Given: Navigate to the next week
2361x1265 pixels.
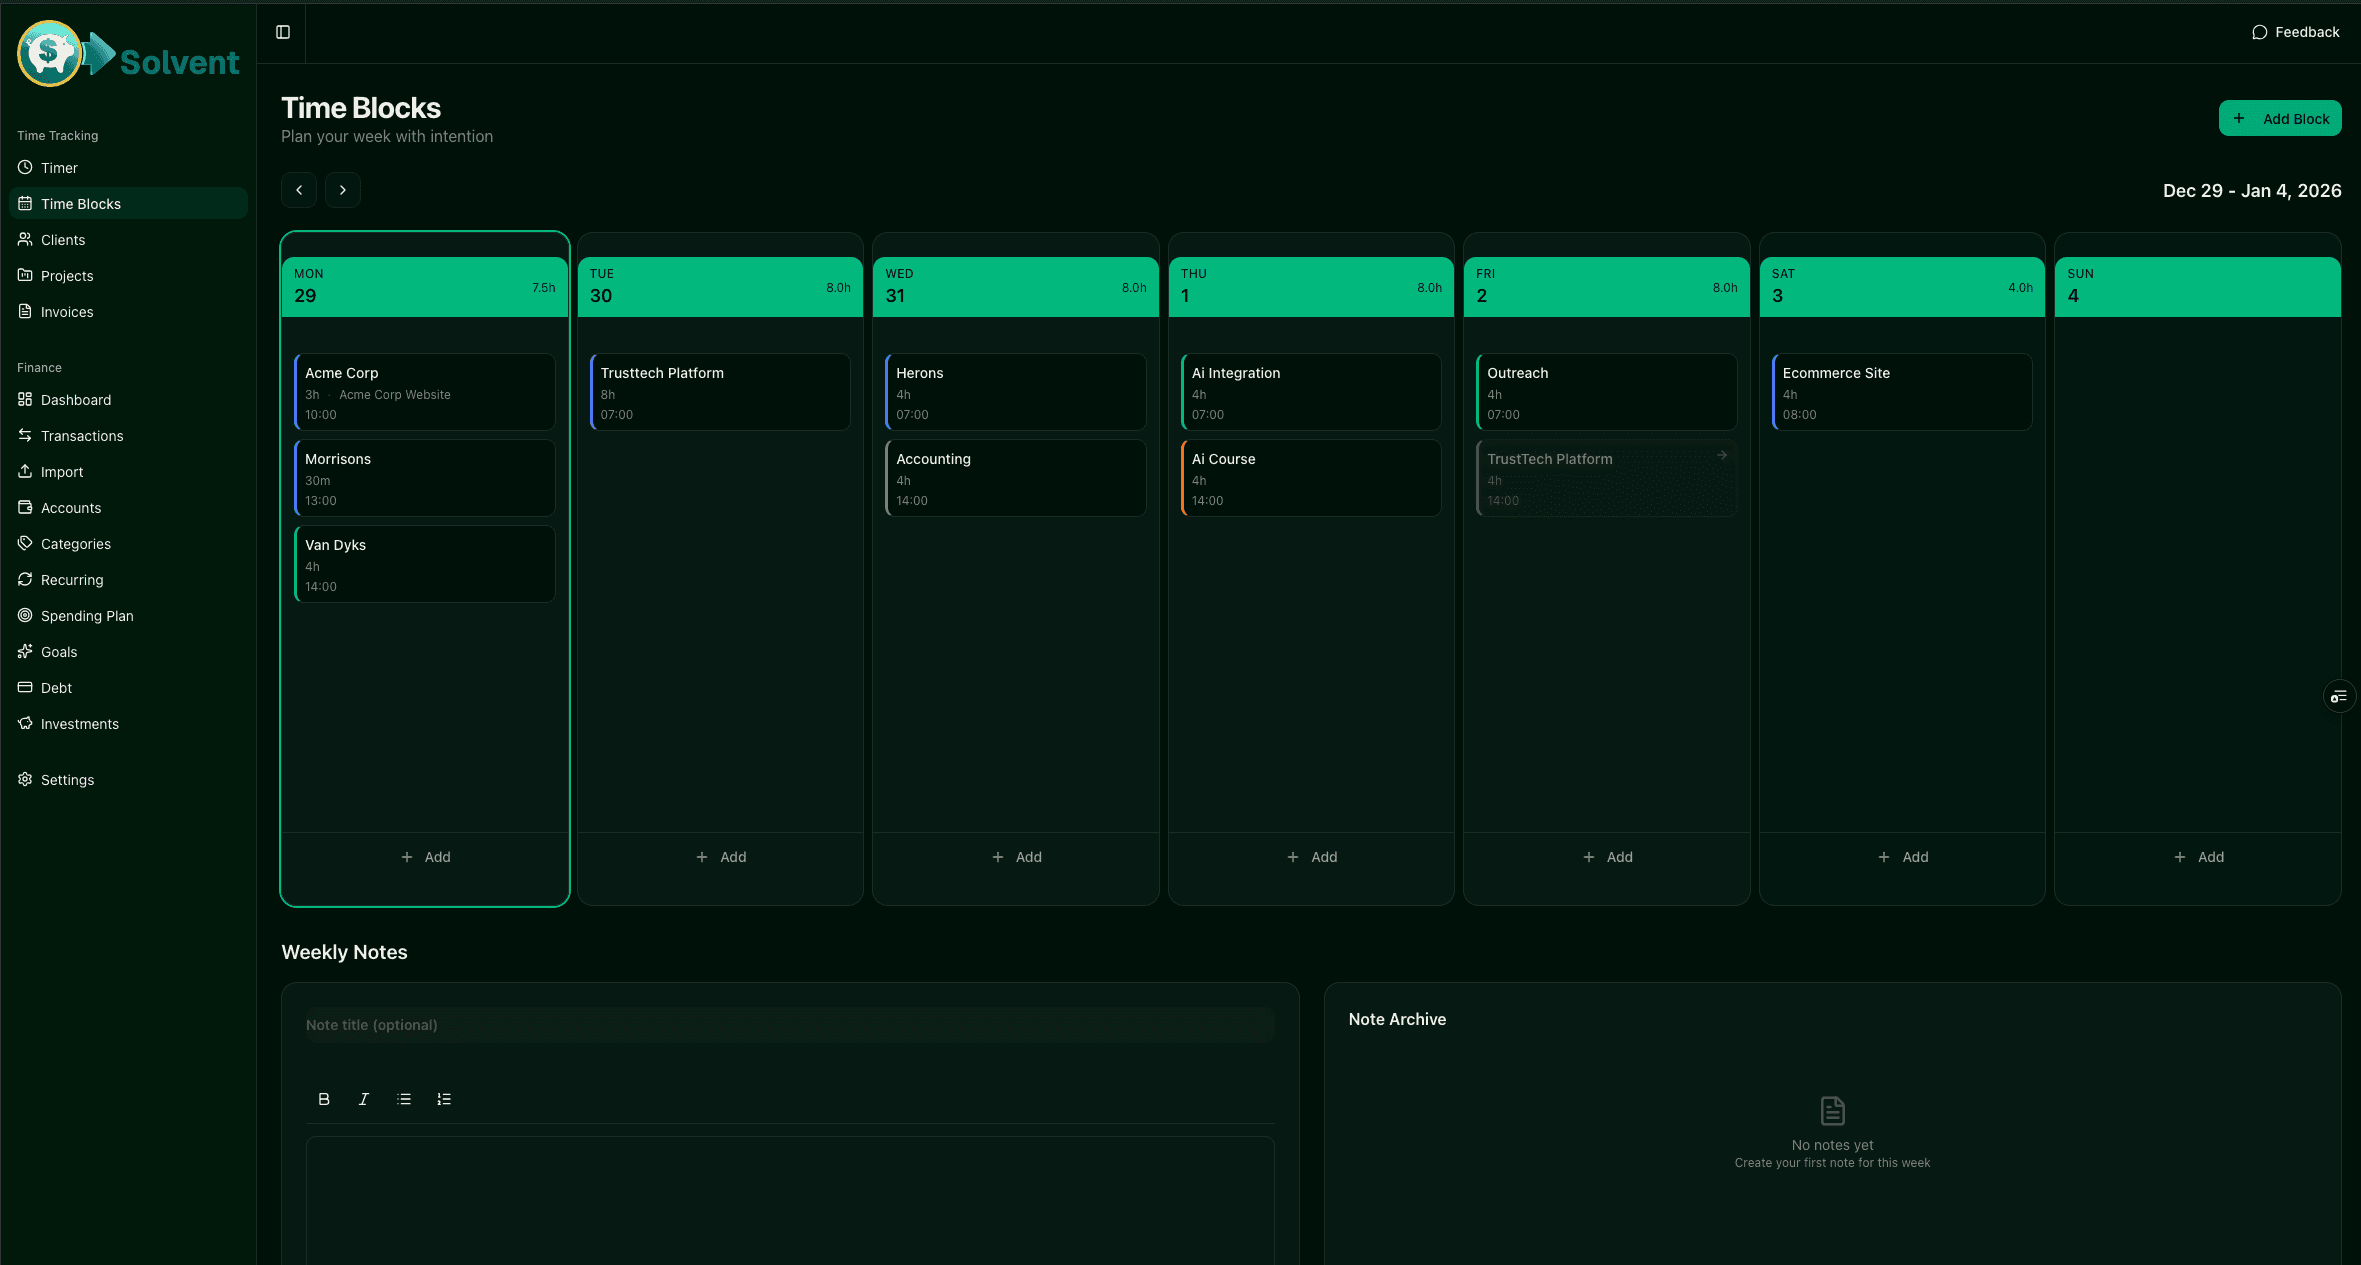Looking at the screenshot, I should [x=342, y=189].
